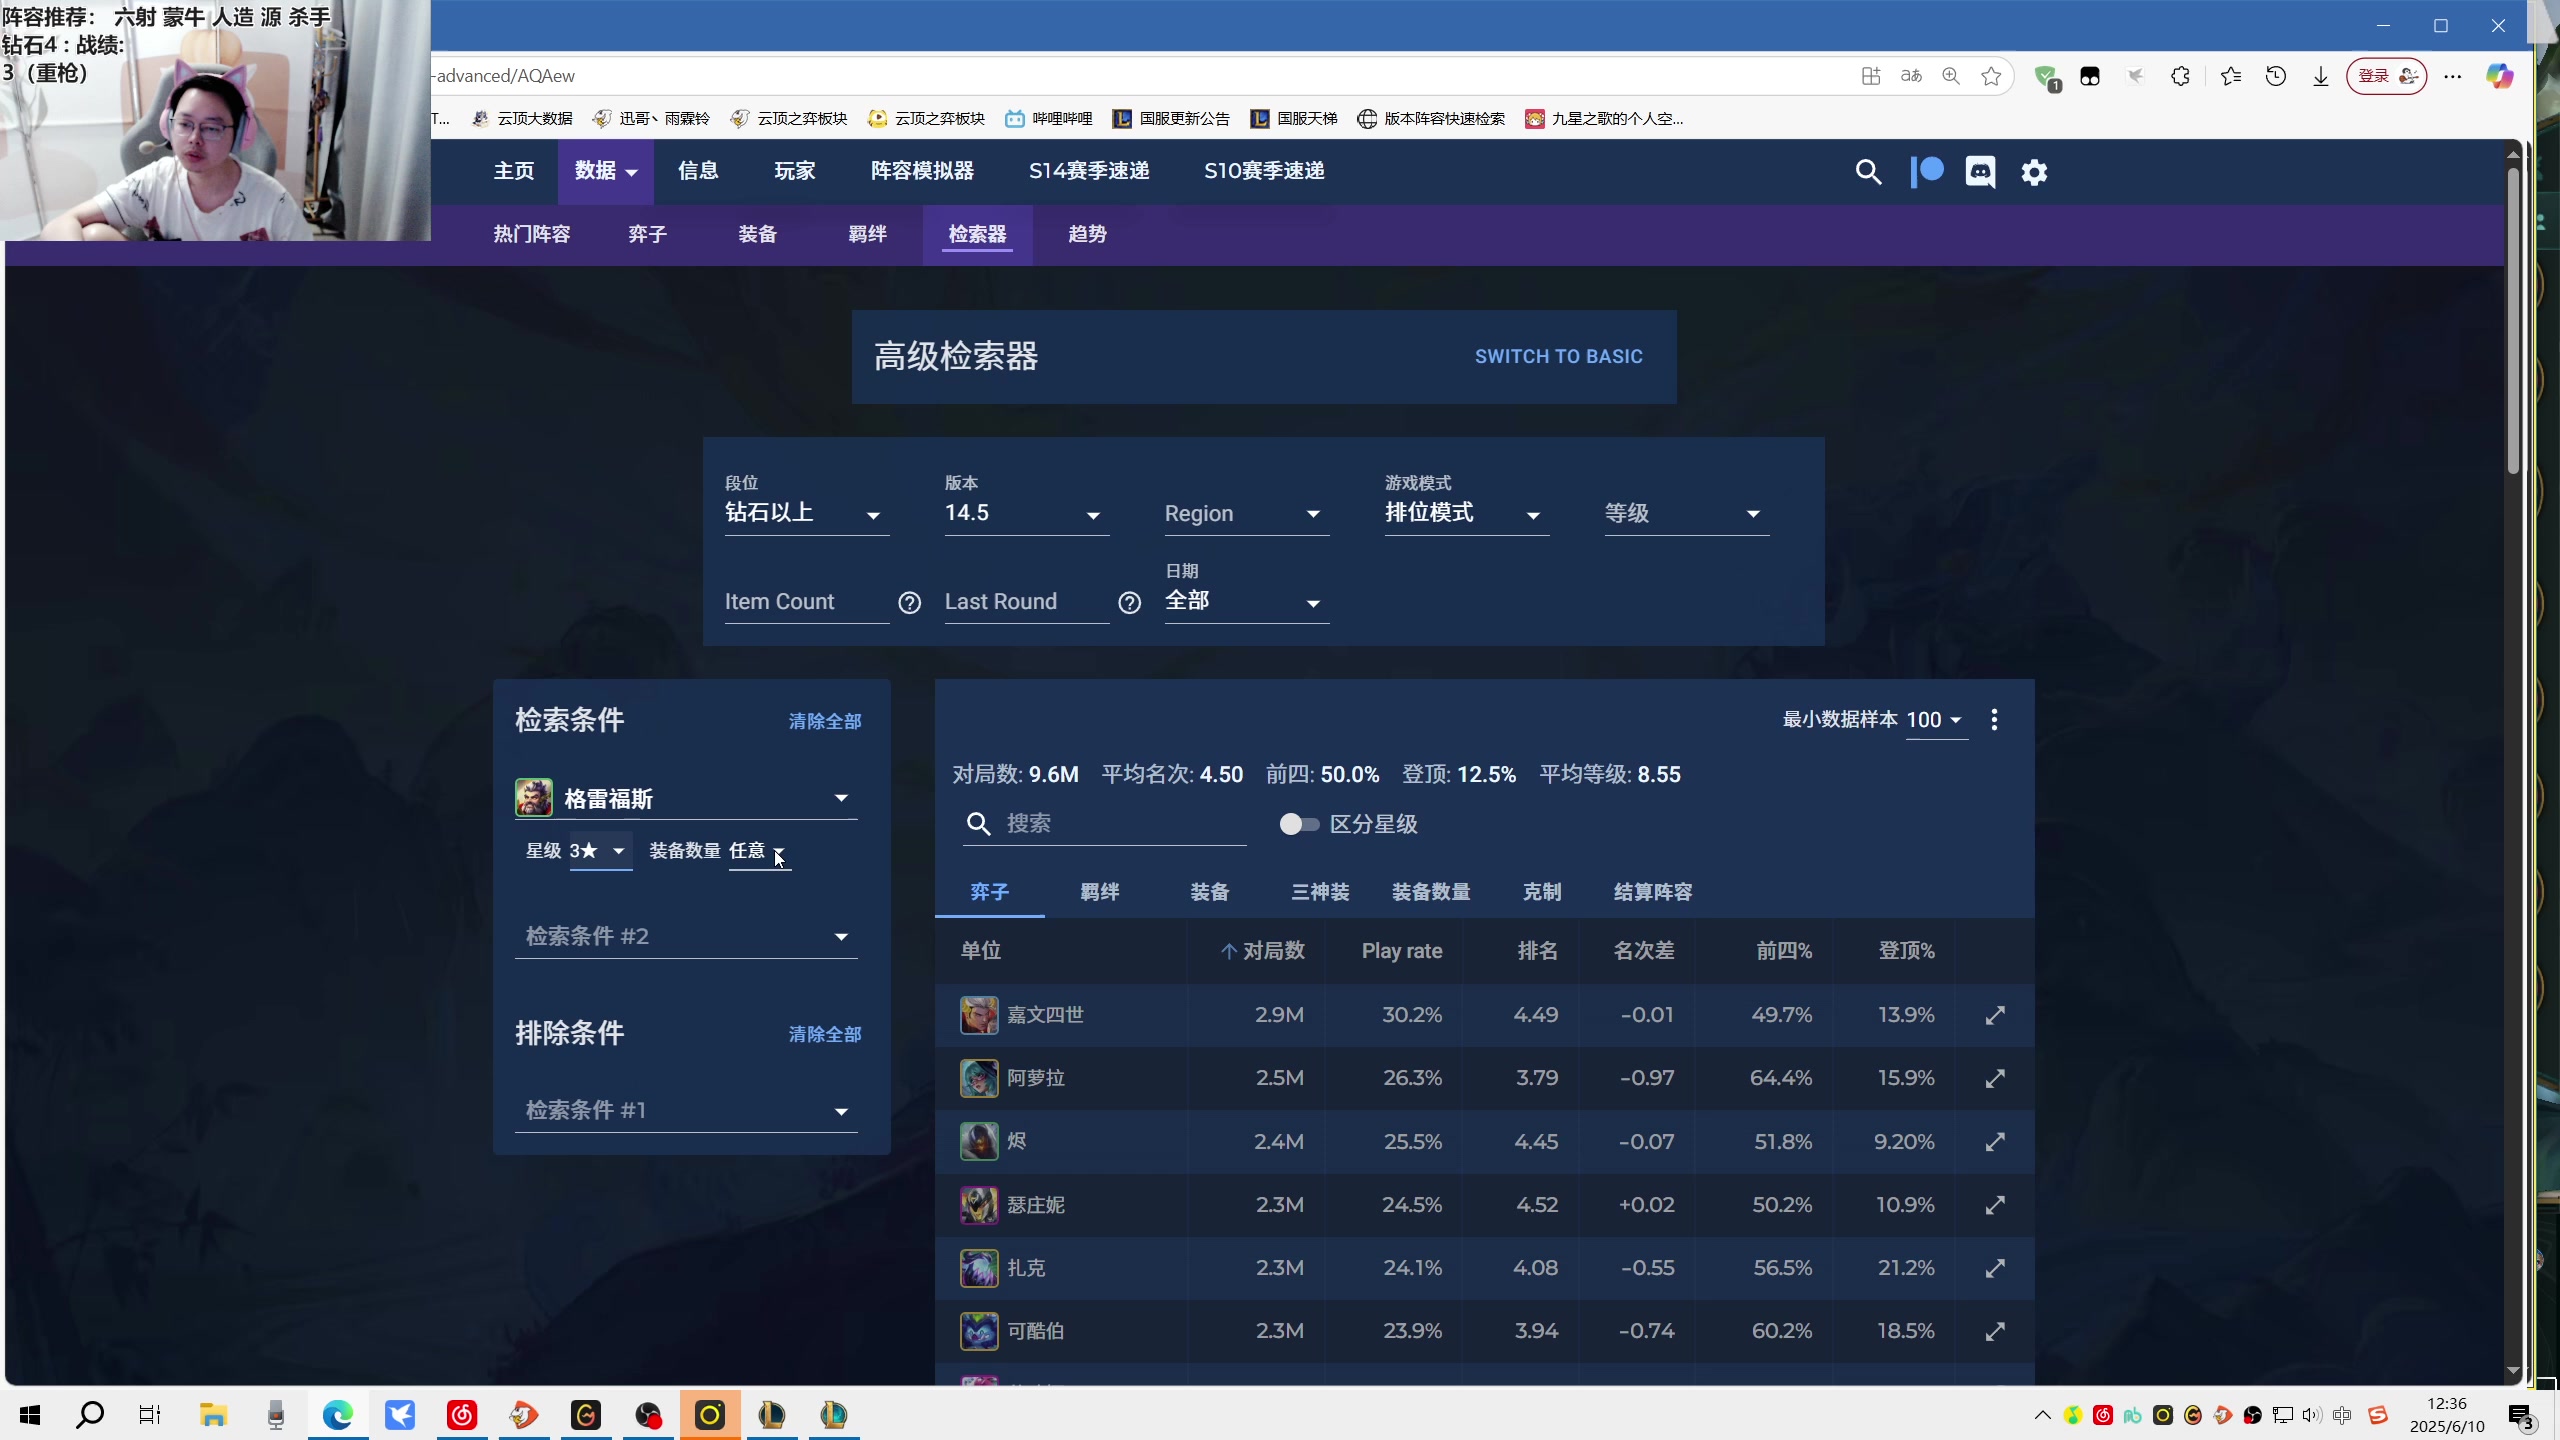Switch to the 羁绊 results tab
This screenshot has width=2560, height=1440.
(x=1100, y=892)
